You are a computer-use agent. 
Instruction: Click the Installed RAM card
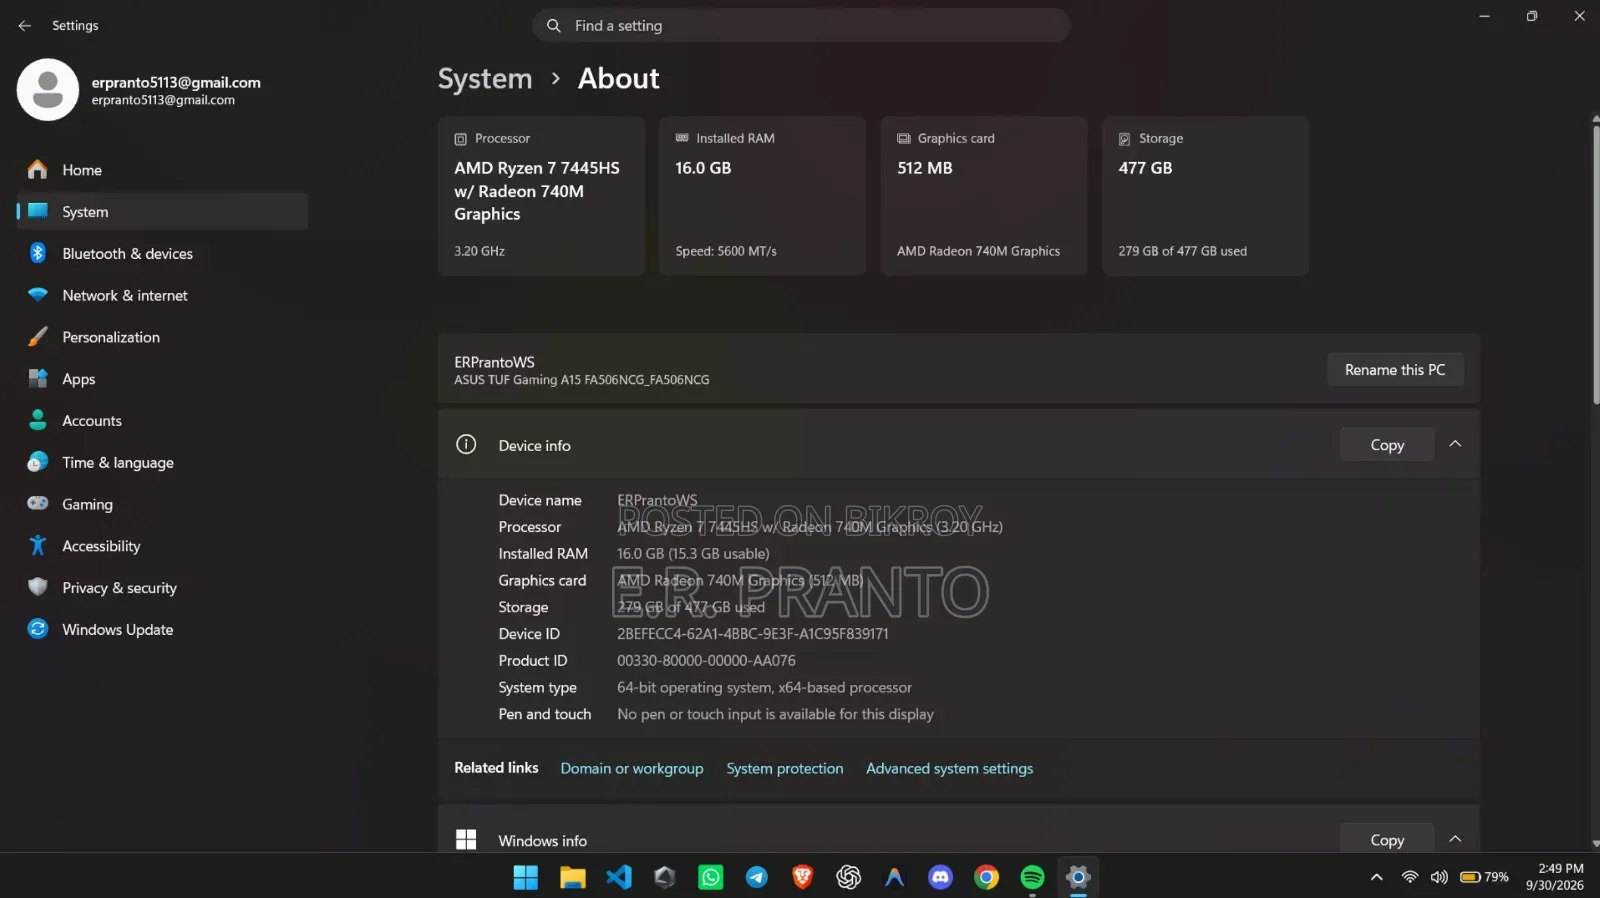coord(762,196)
